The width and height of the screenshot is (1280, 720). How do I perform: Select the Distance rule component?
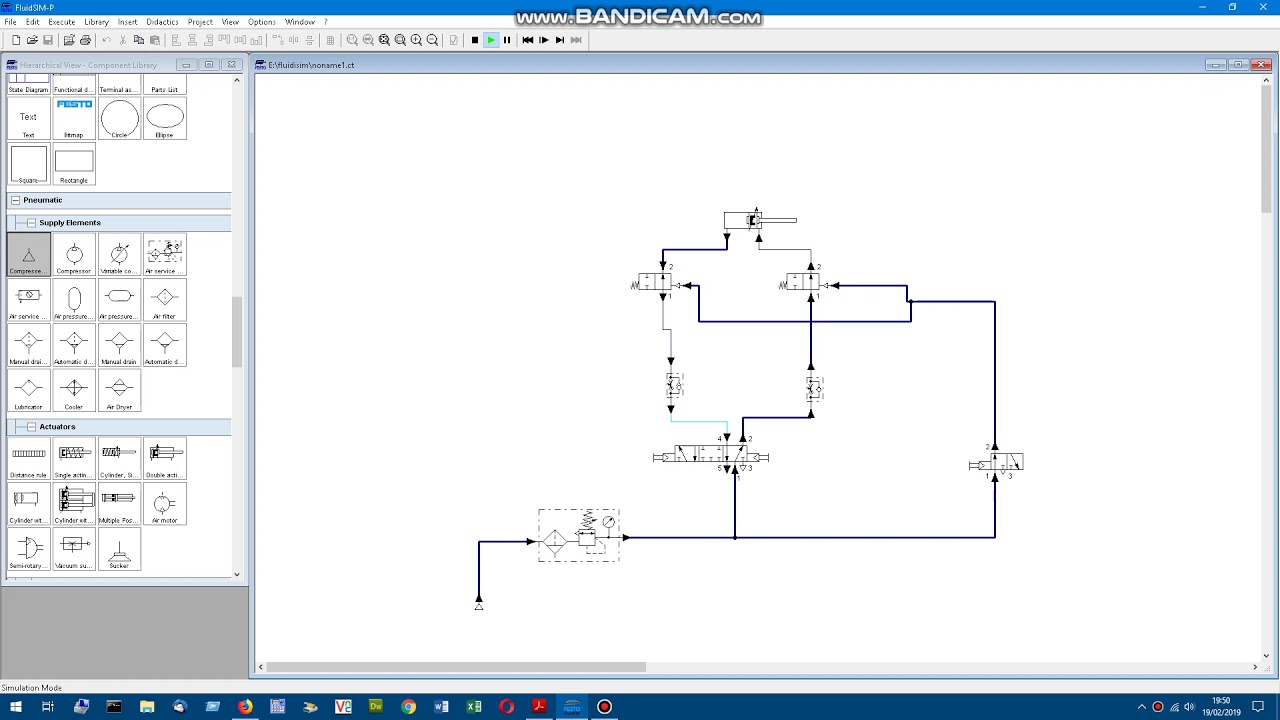pyautogui.click(x=28, y=460)
